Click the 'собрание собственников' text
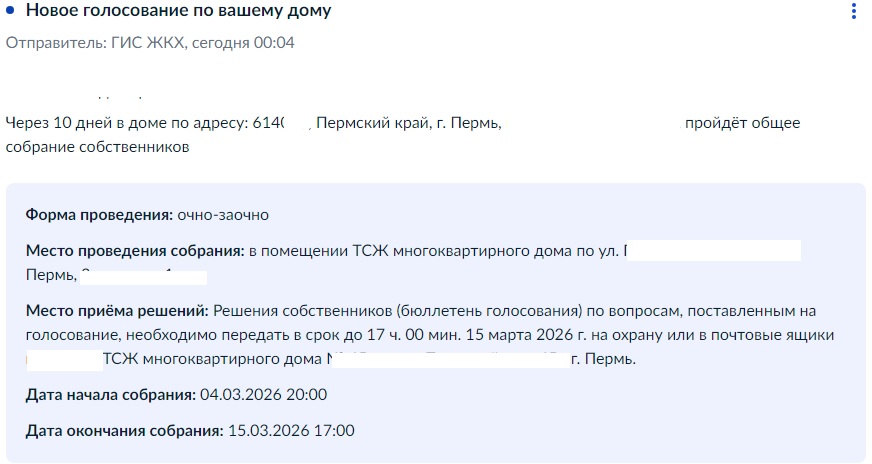The height and width of the screenshot is (464, 872). tap(97, 147)
